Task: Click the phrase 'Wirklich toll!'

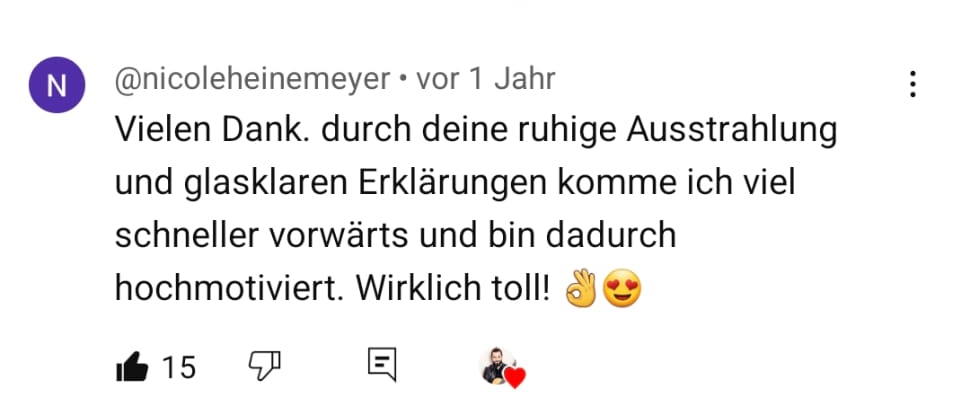Action: [453, 289]
